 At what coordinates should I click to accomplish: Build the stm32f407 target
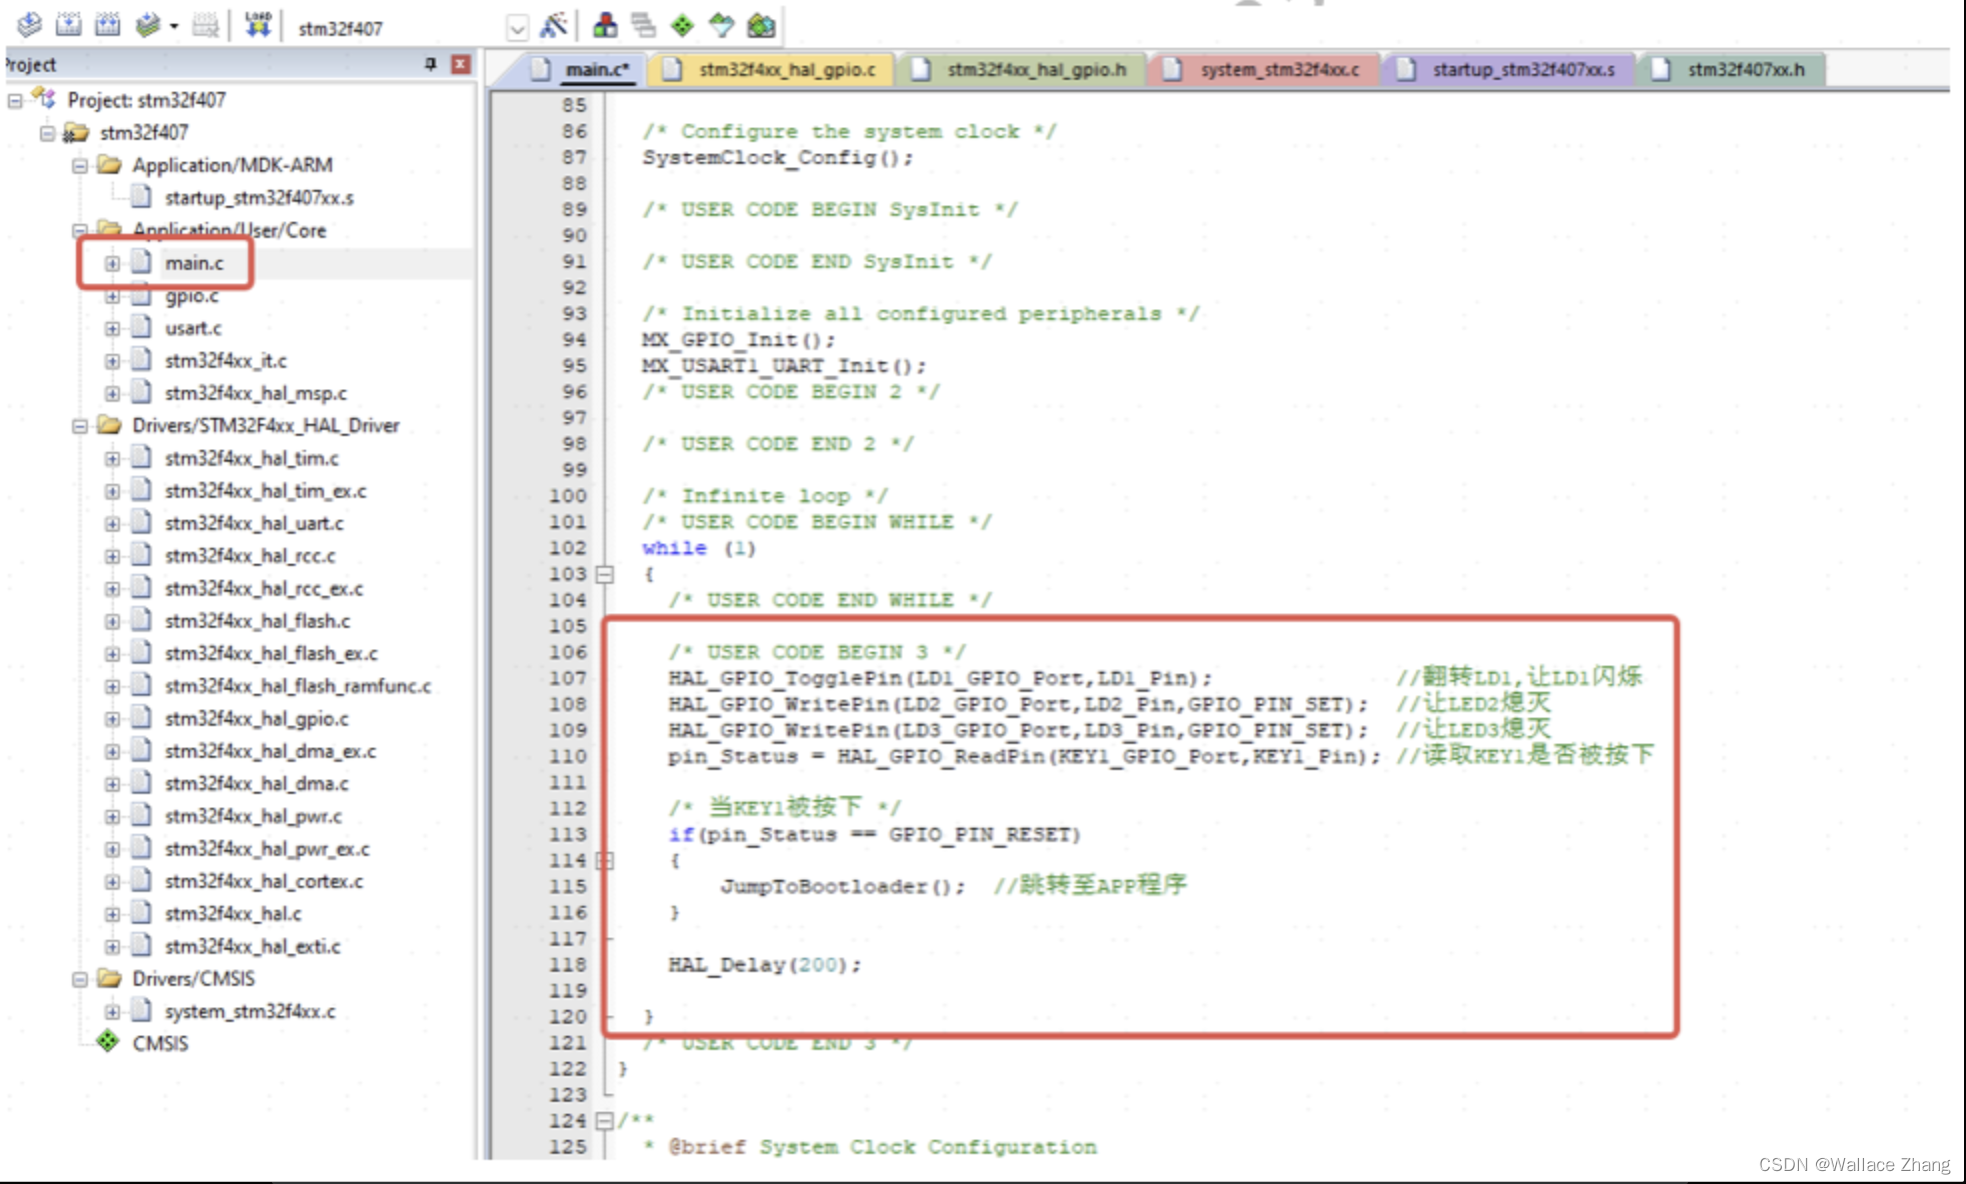(x=68, y=25)
